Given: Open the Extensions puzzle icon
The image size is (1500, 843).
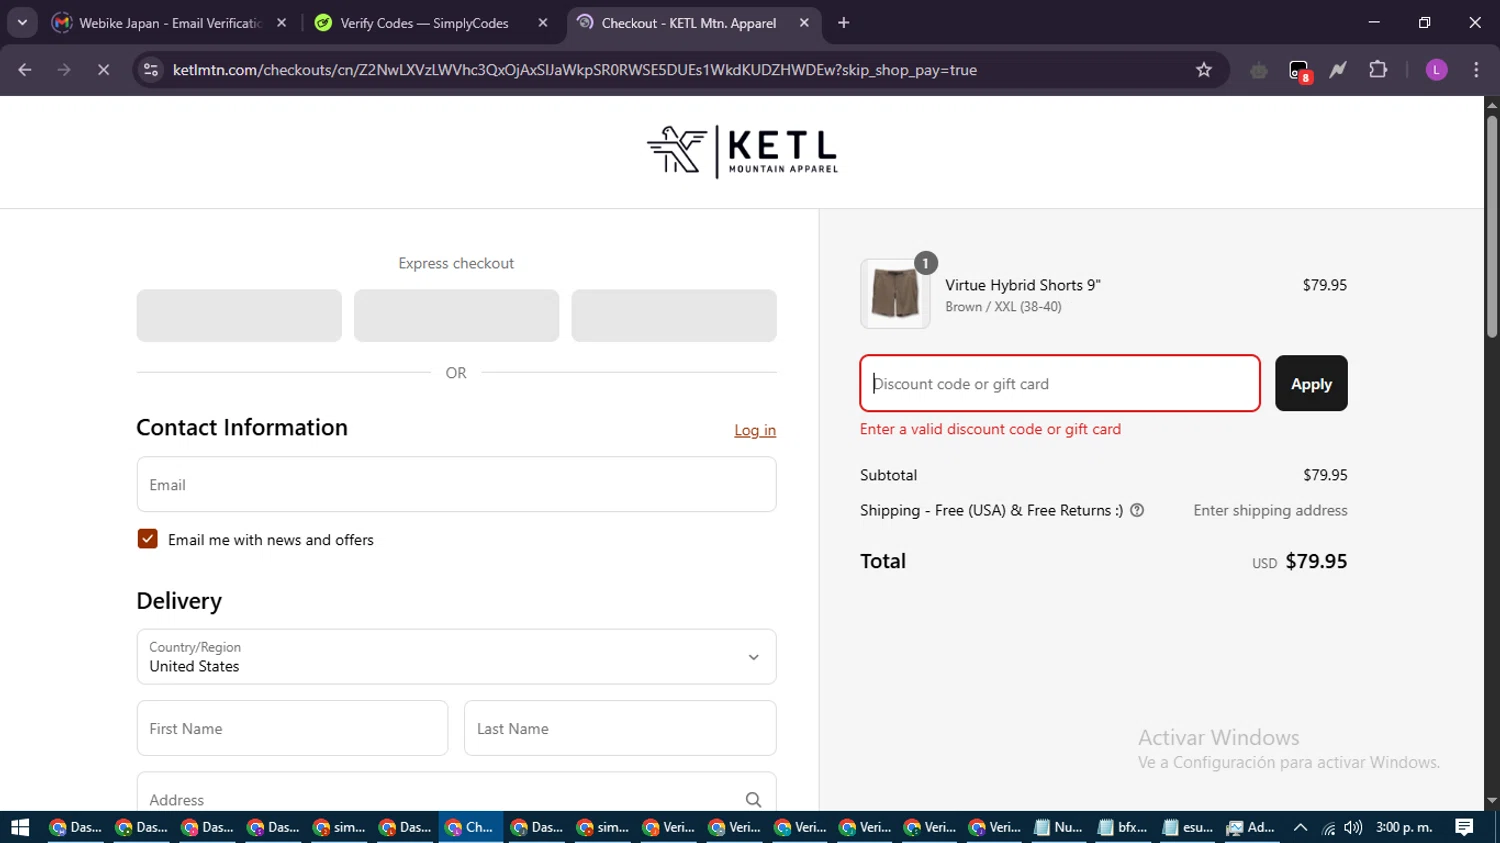Looking at the screenshot, I should [x=1378, y=70].
